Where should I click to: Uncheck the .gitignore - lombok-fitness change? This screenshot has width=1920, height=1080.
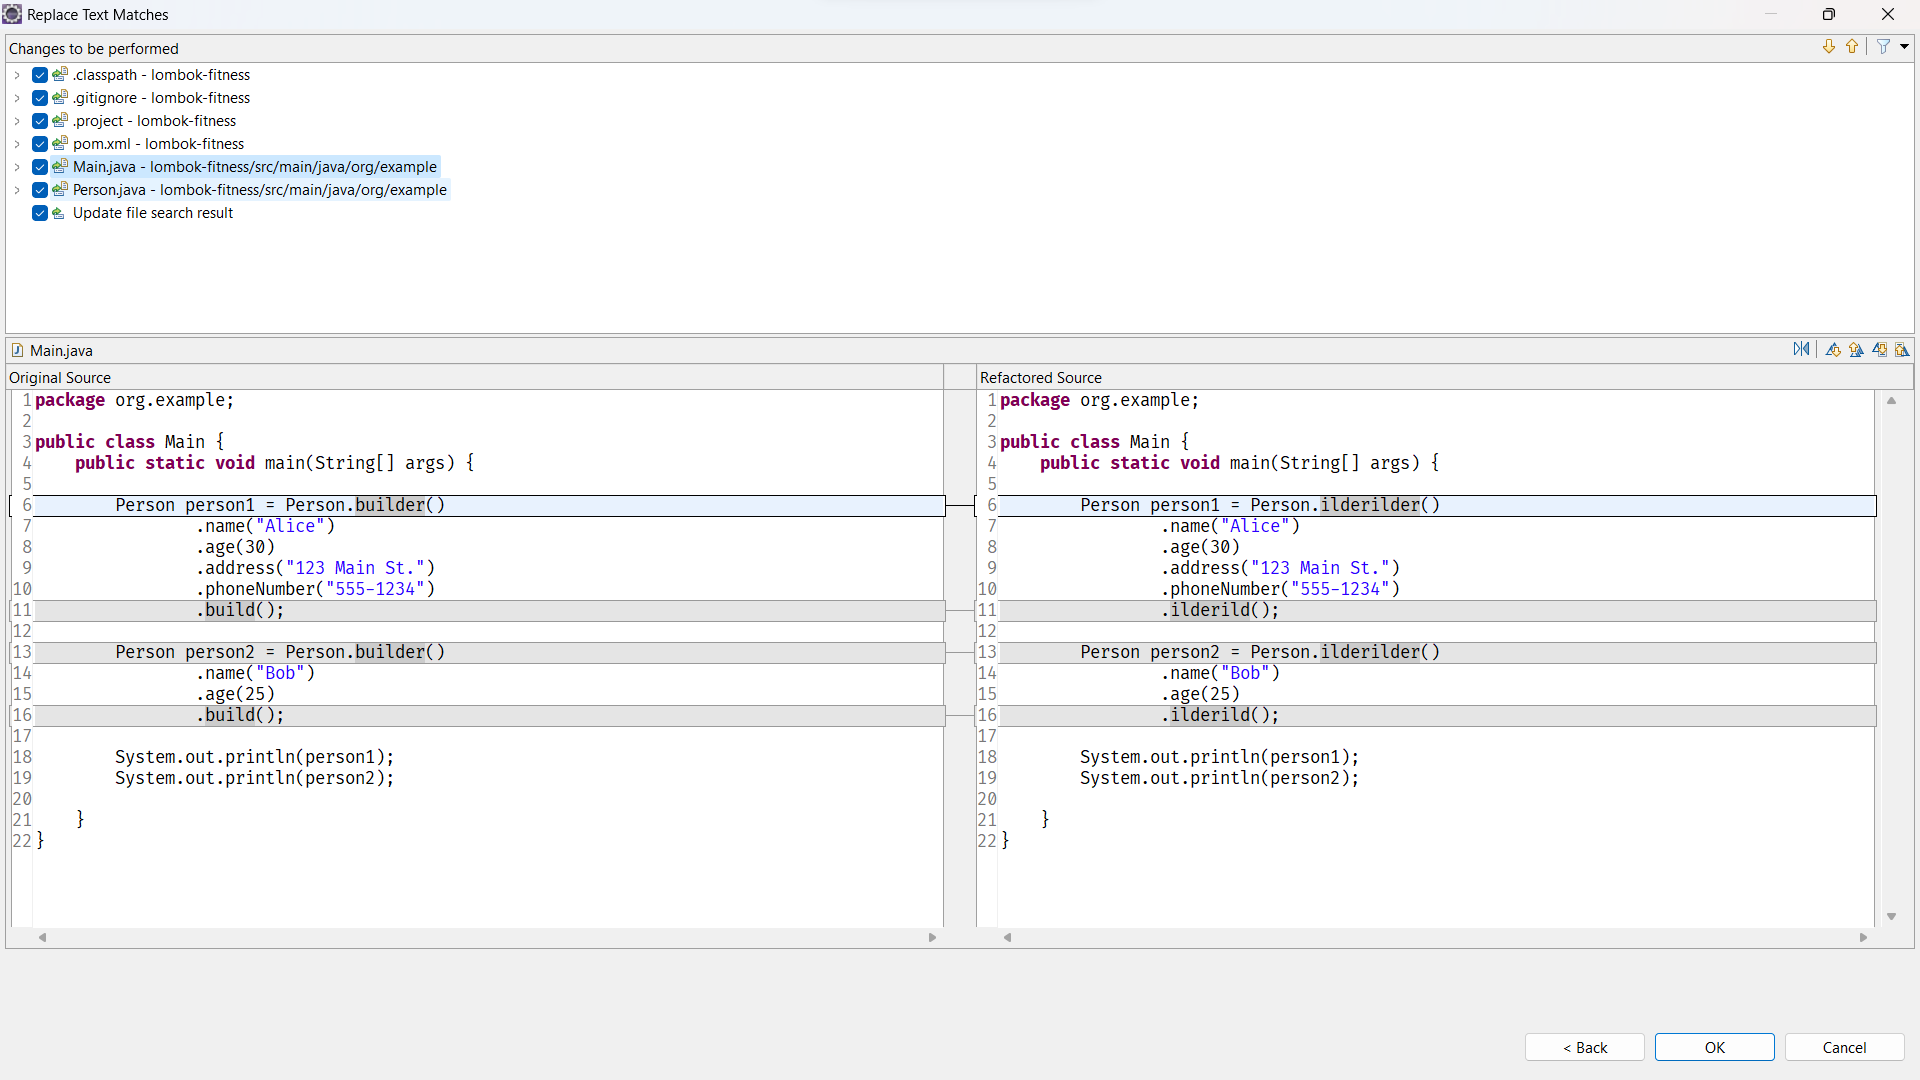tap(39, 97)
